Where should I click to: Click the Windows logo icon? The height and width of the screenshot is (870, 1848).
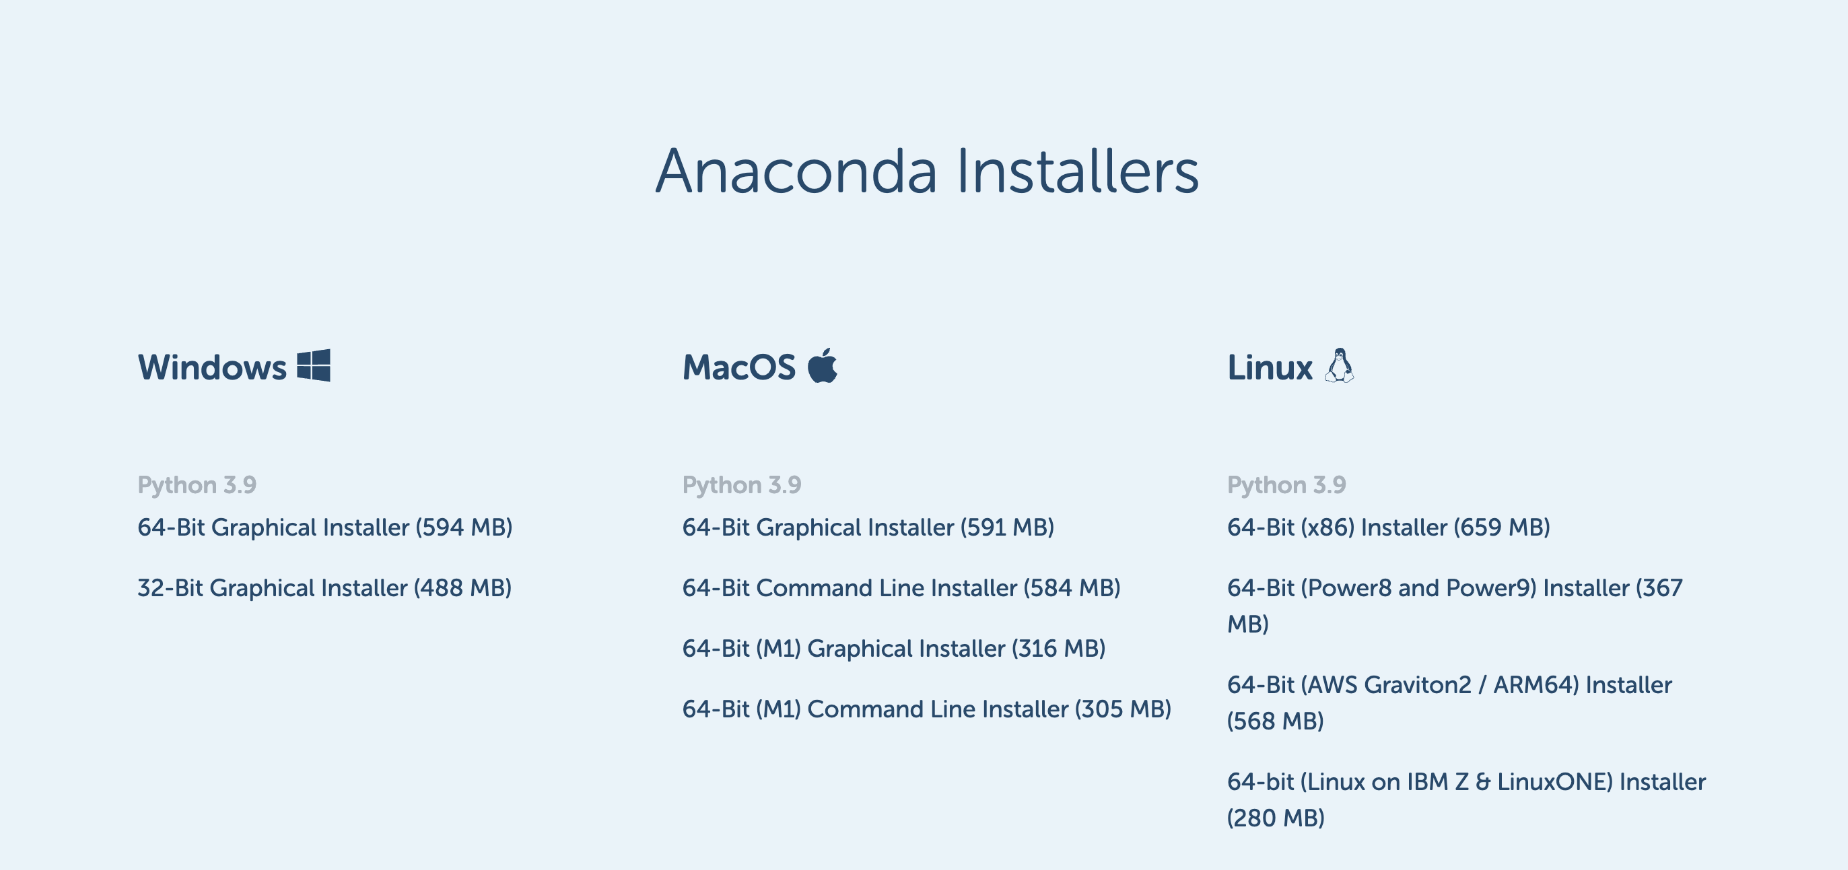pos(314,366)
